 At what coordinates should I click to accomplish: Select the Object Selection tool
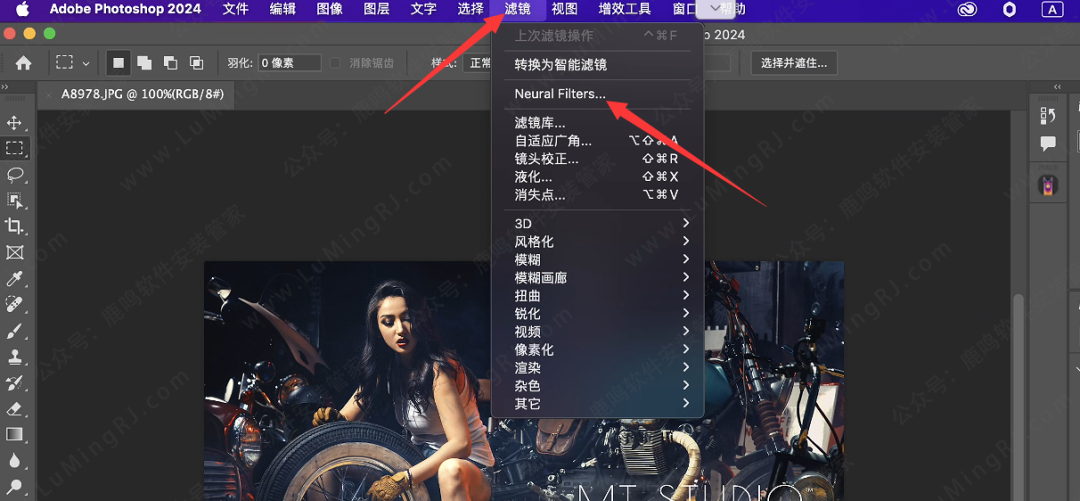[14, 200]
